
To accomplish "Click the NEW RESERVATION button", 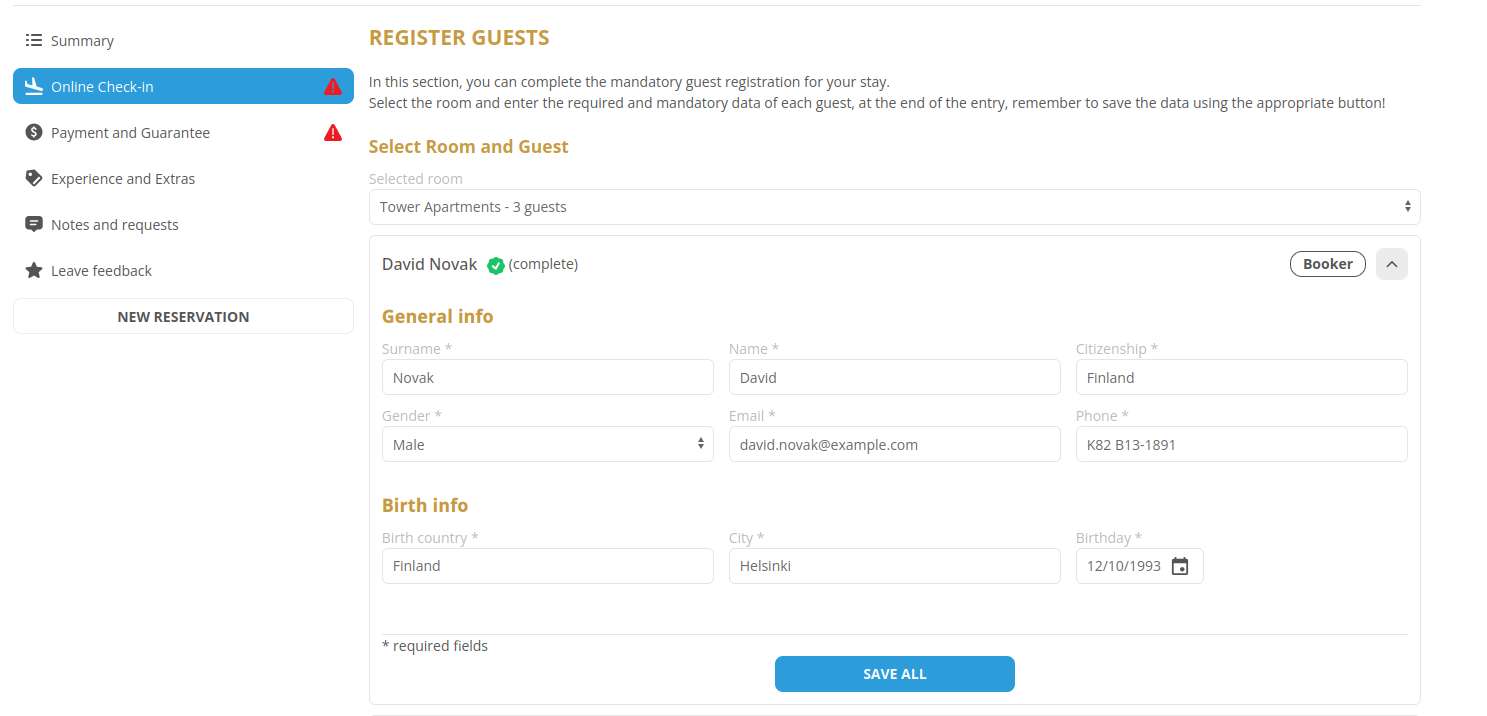I will click(x=183, y=316).
